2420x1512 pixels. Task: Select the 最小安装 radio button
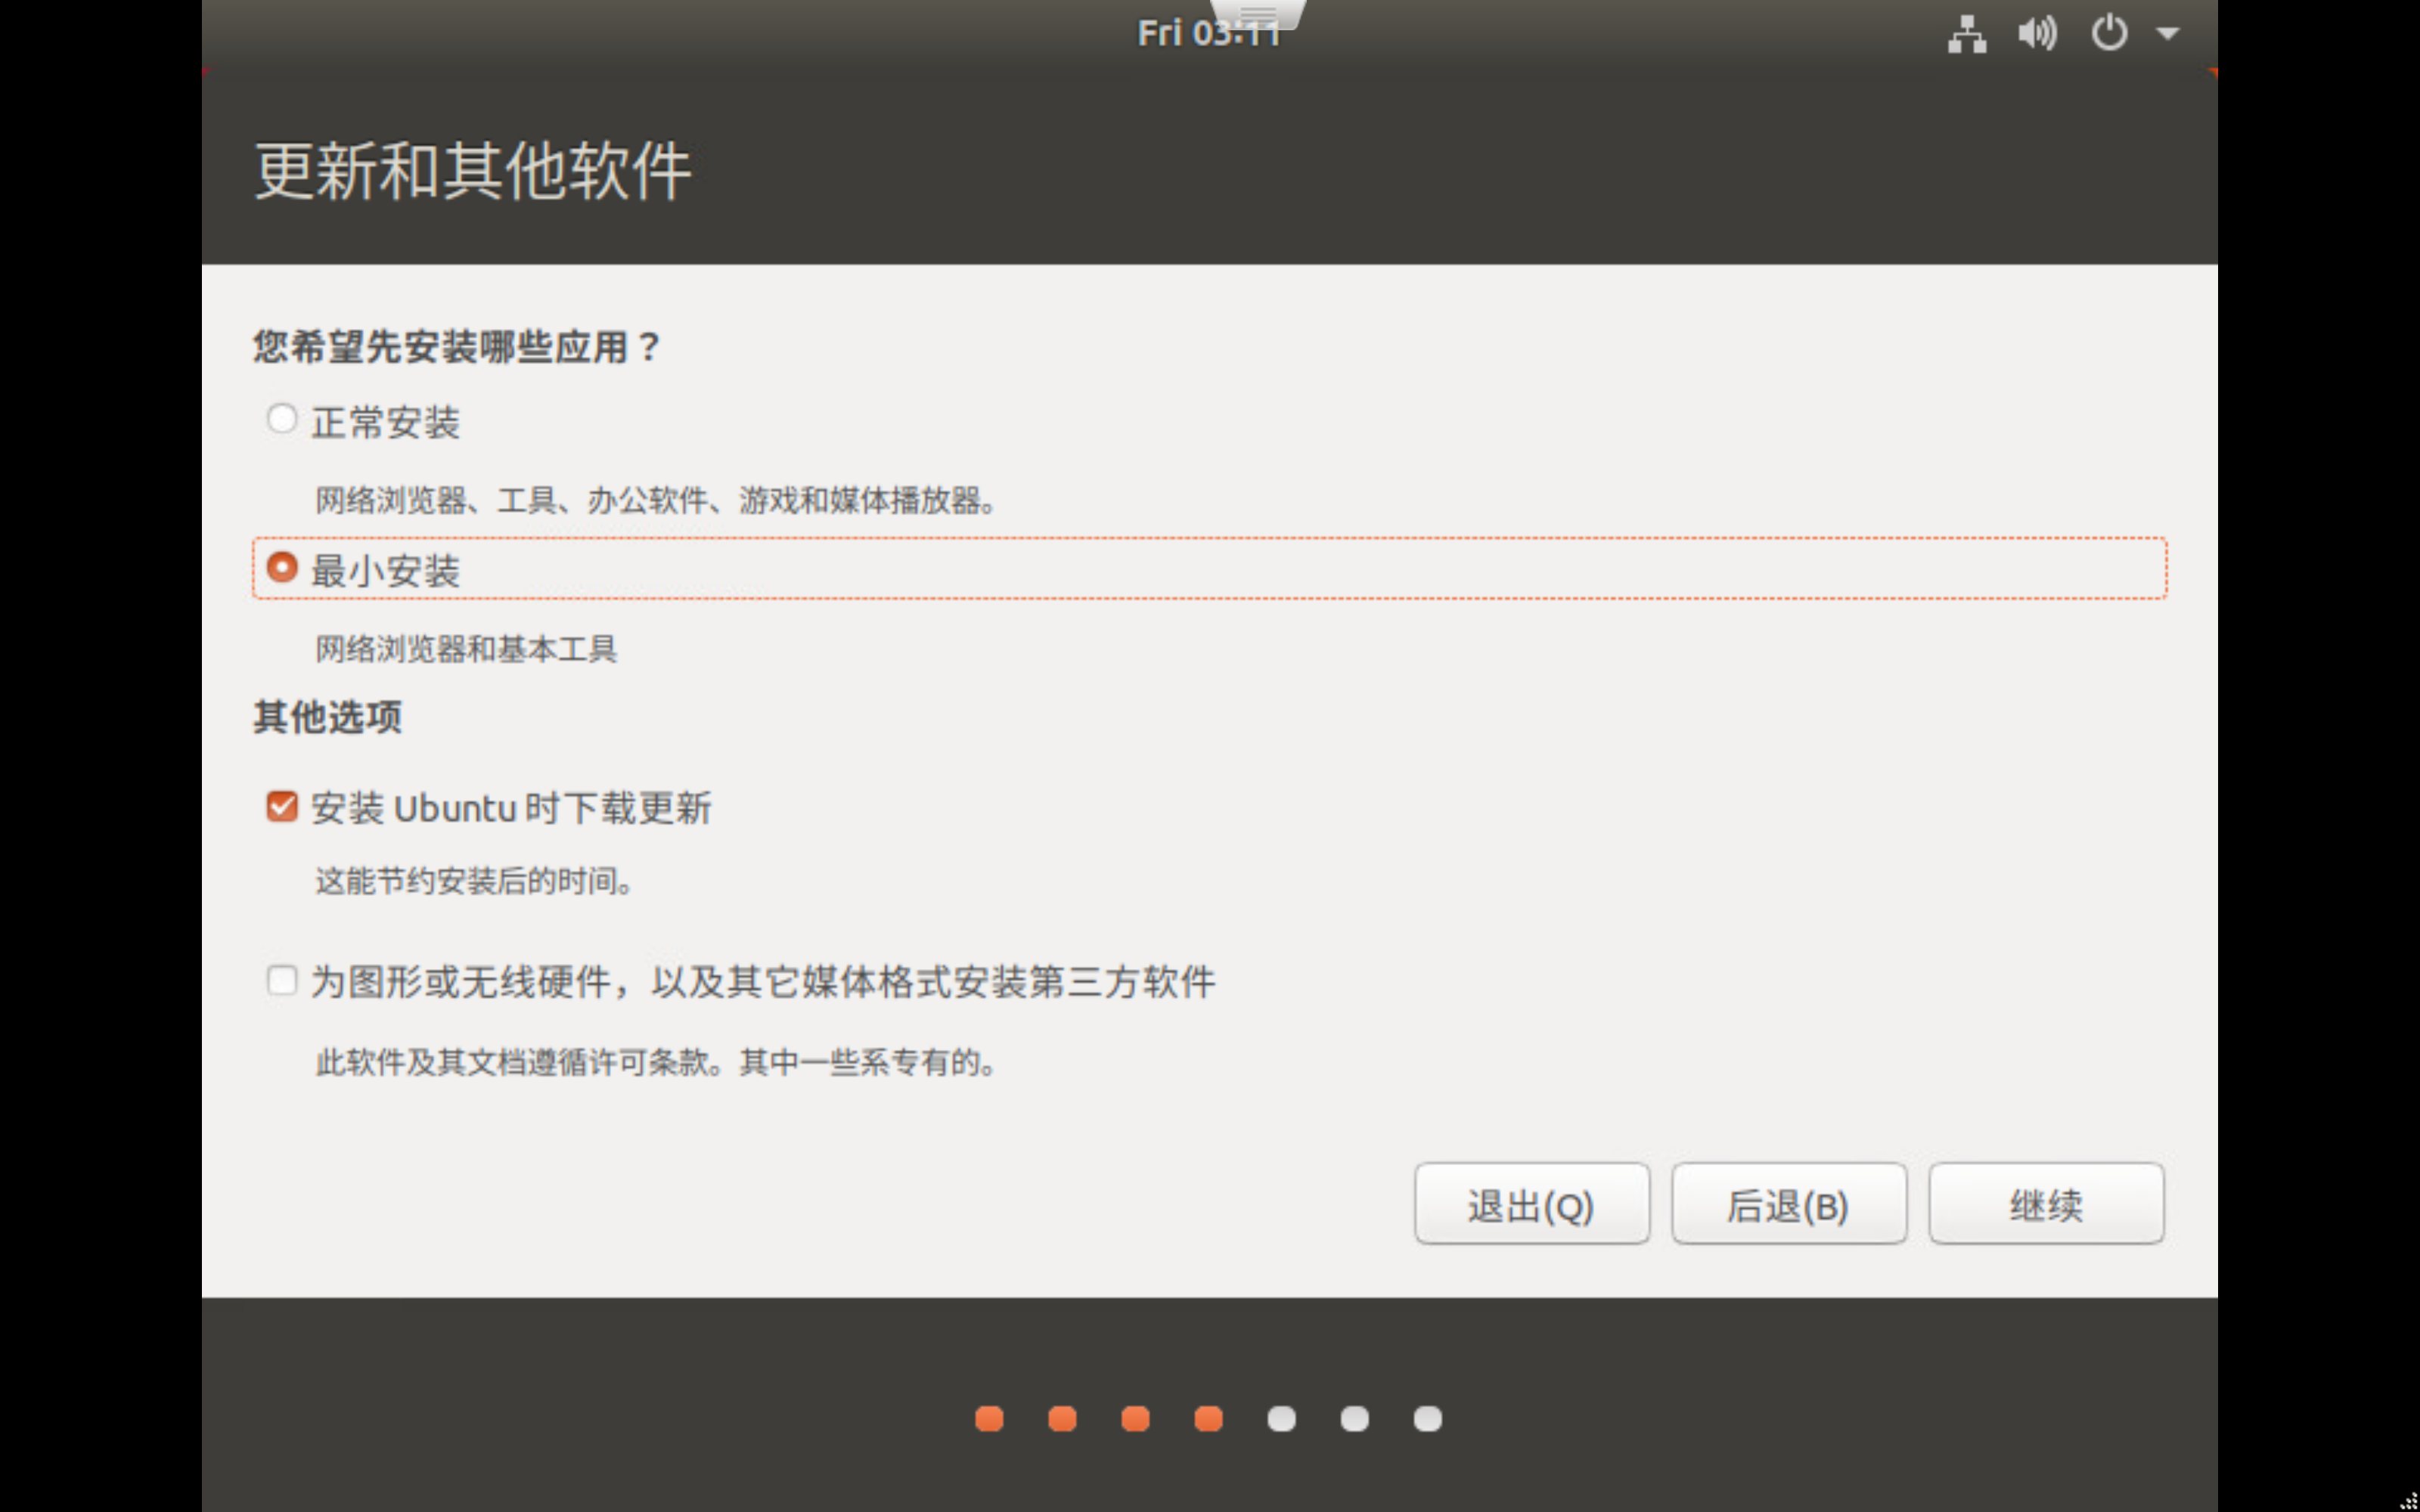point(282,568)
